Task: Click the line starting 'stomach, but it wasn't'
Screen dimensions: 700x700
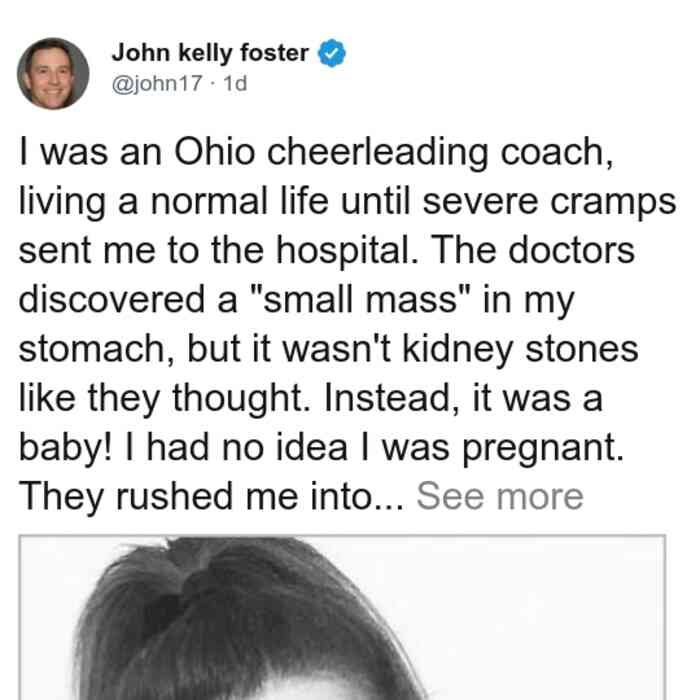Action: 329,350
